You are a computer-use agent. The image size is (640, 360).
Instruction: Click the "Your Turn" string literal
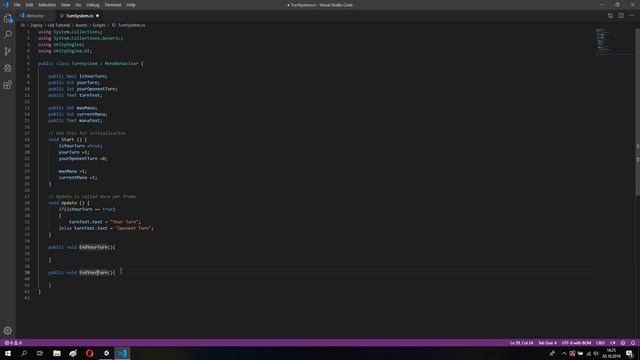[124, 222]
